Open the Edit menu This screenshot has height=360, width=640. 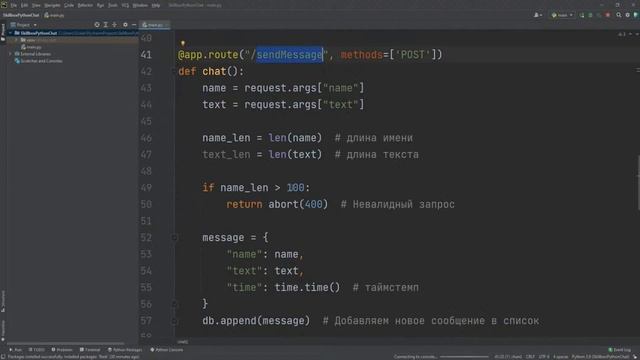pyautogui.click(x=24, y=5)
